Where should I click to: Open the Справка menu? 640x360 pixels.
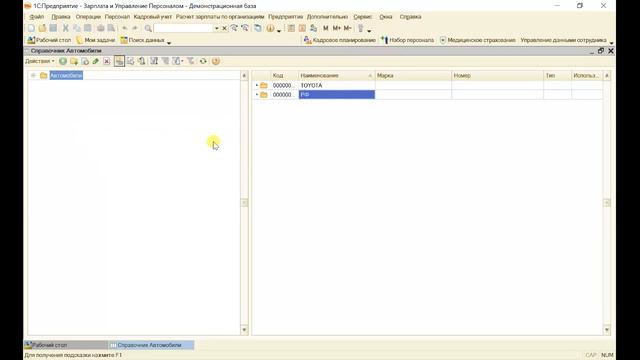[410, 17]
